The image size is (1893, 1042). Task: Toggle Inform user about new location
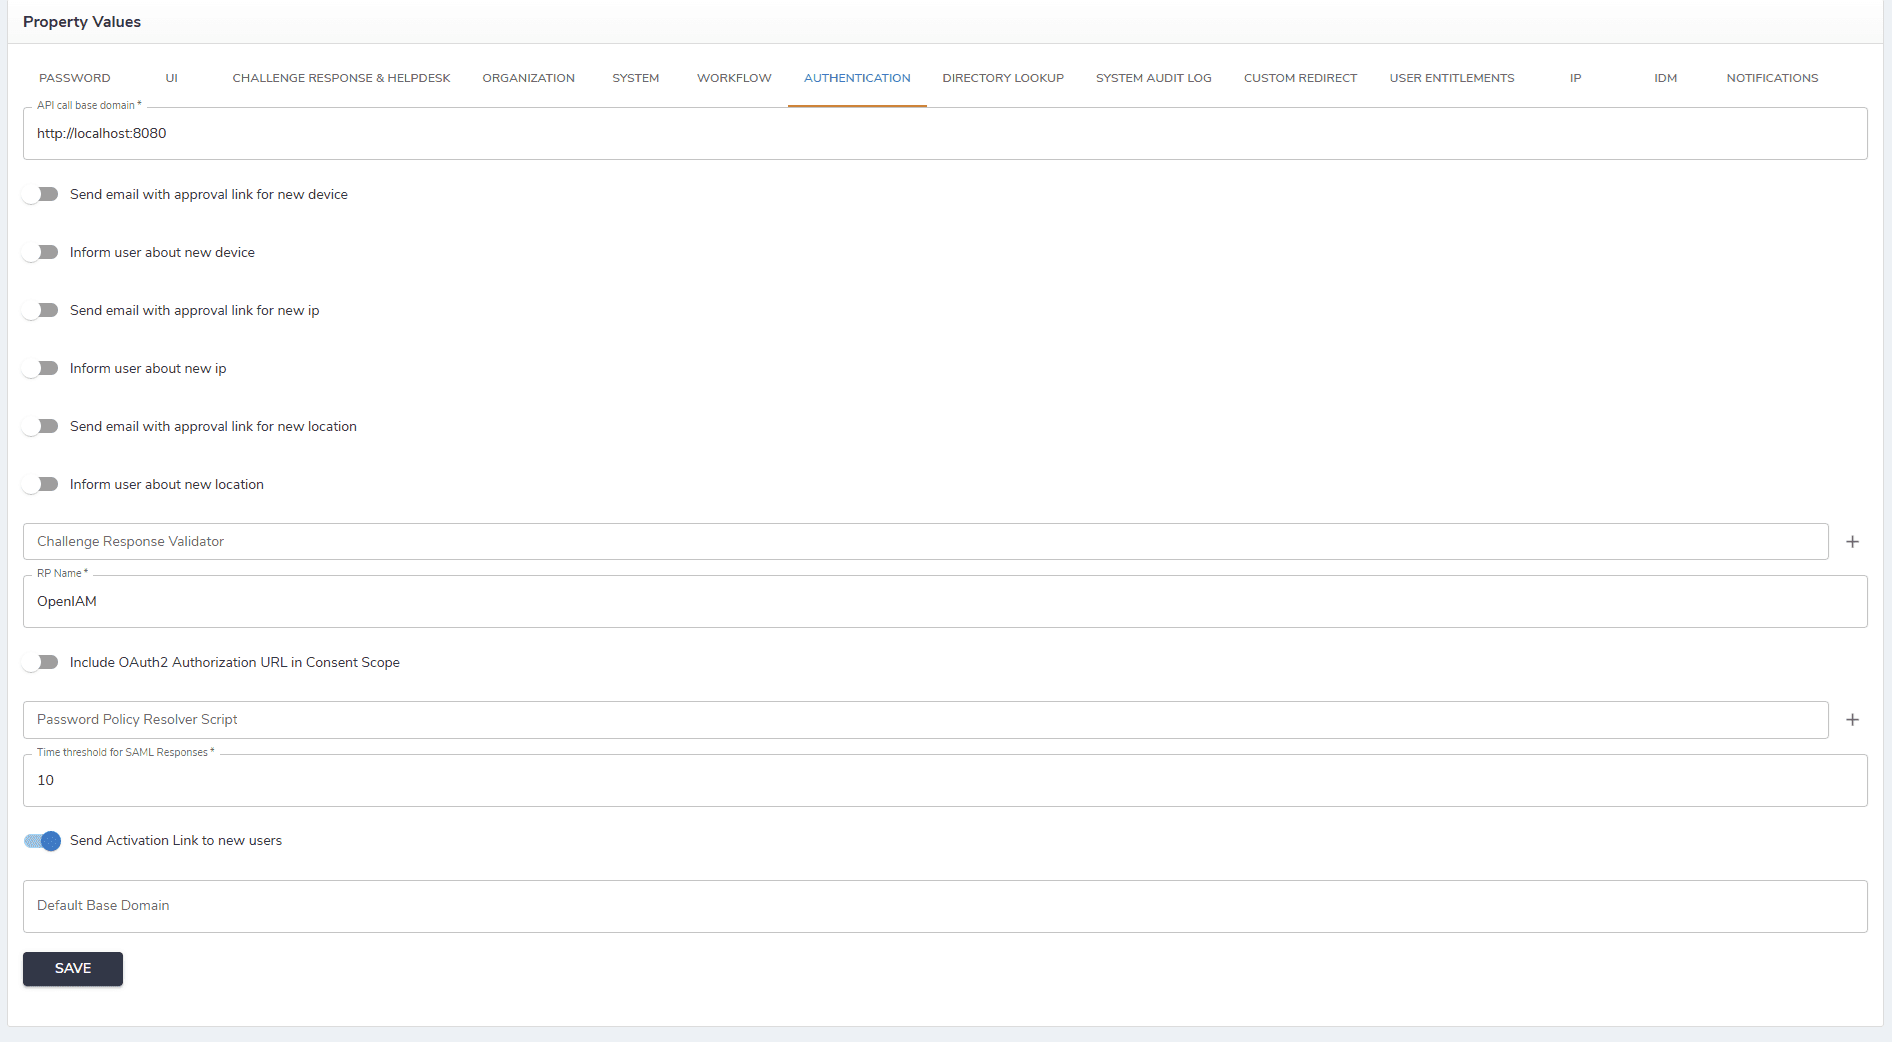click(x=41, y=485)
